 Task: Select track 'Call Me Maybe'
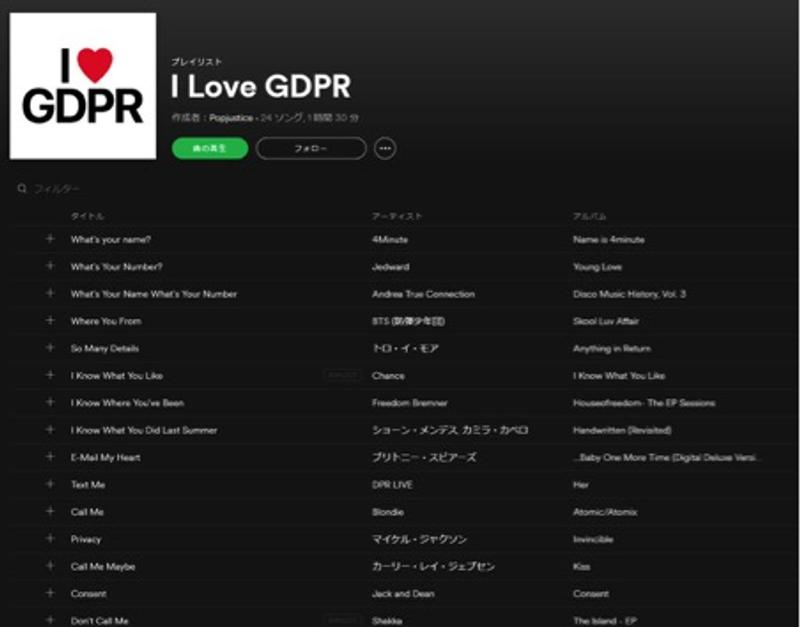tap(103, 567)
